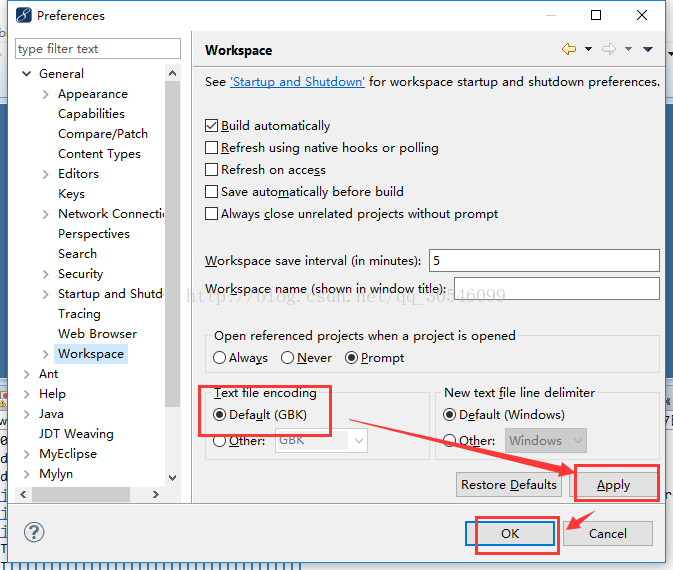This screenshot has height=570, width=673.
Task: Click the workspace name input field
Action: click(557, 288)
